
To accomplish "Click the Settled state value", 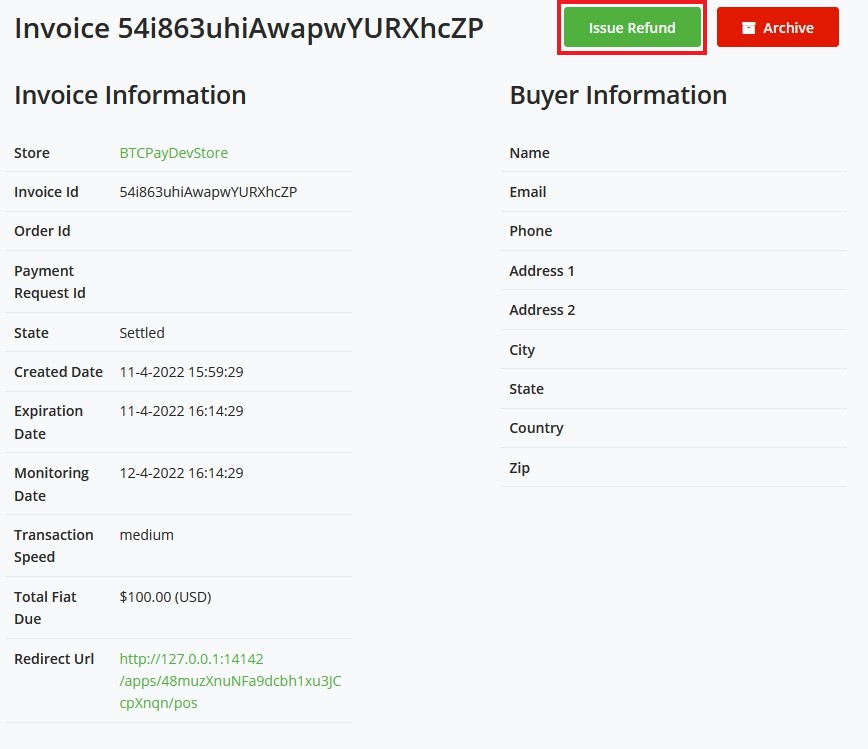I will point(141,332).
